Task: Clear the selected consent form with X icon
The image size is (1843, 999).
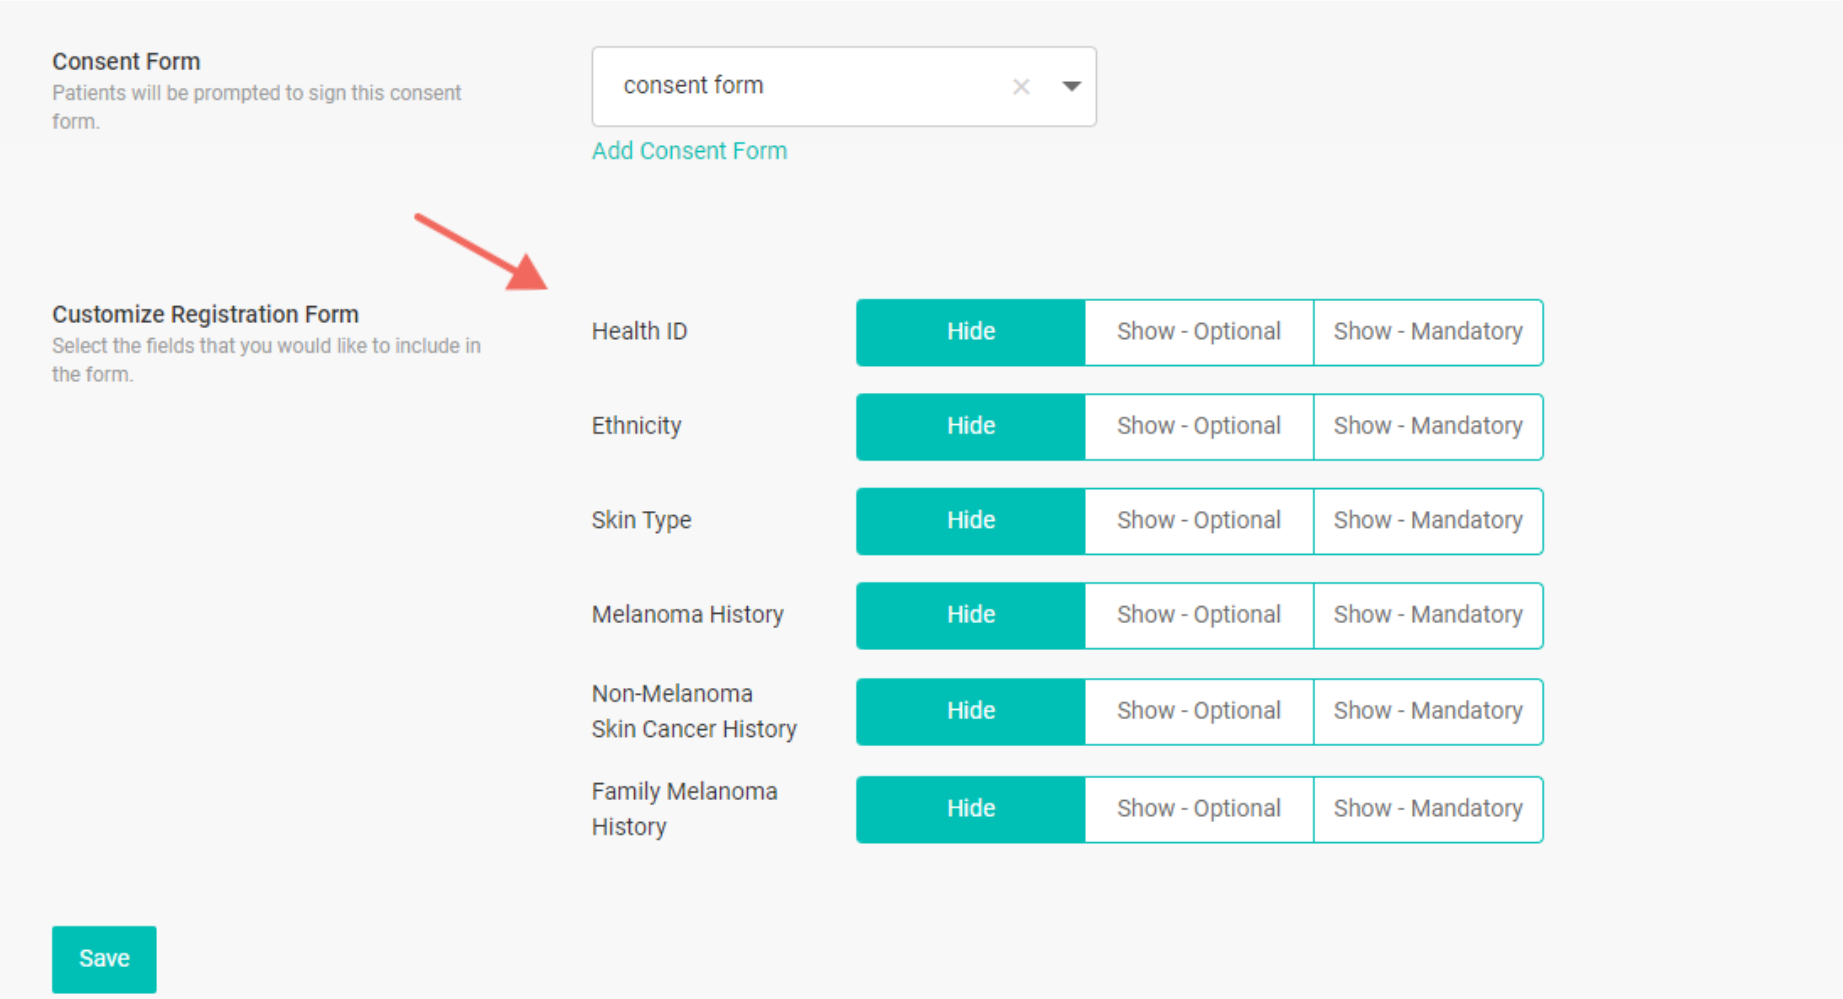Action: point(1020,87)
